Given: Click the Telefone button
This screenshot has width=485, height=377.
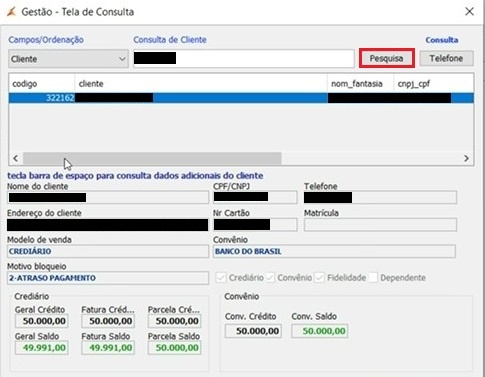Looking at the screenshot, I should click(x=446, y=58).
